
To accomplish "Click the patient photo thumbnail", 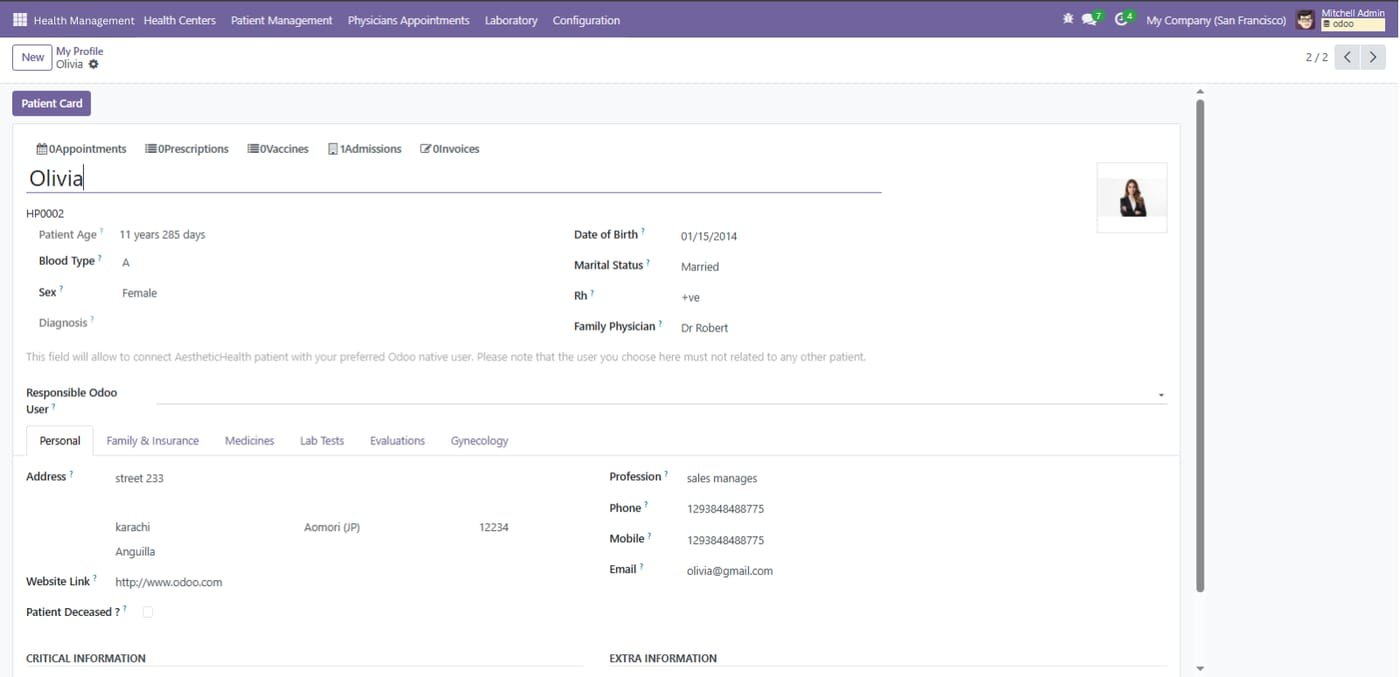I will point(1132,198).
